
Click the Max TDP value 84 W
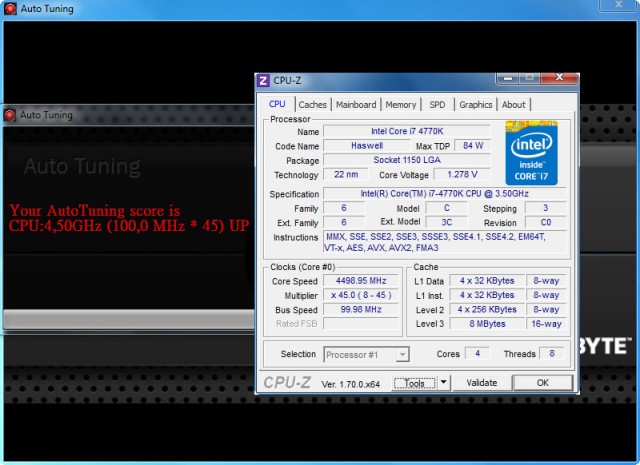click(x=473, y=146)
